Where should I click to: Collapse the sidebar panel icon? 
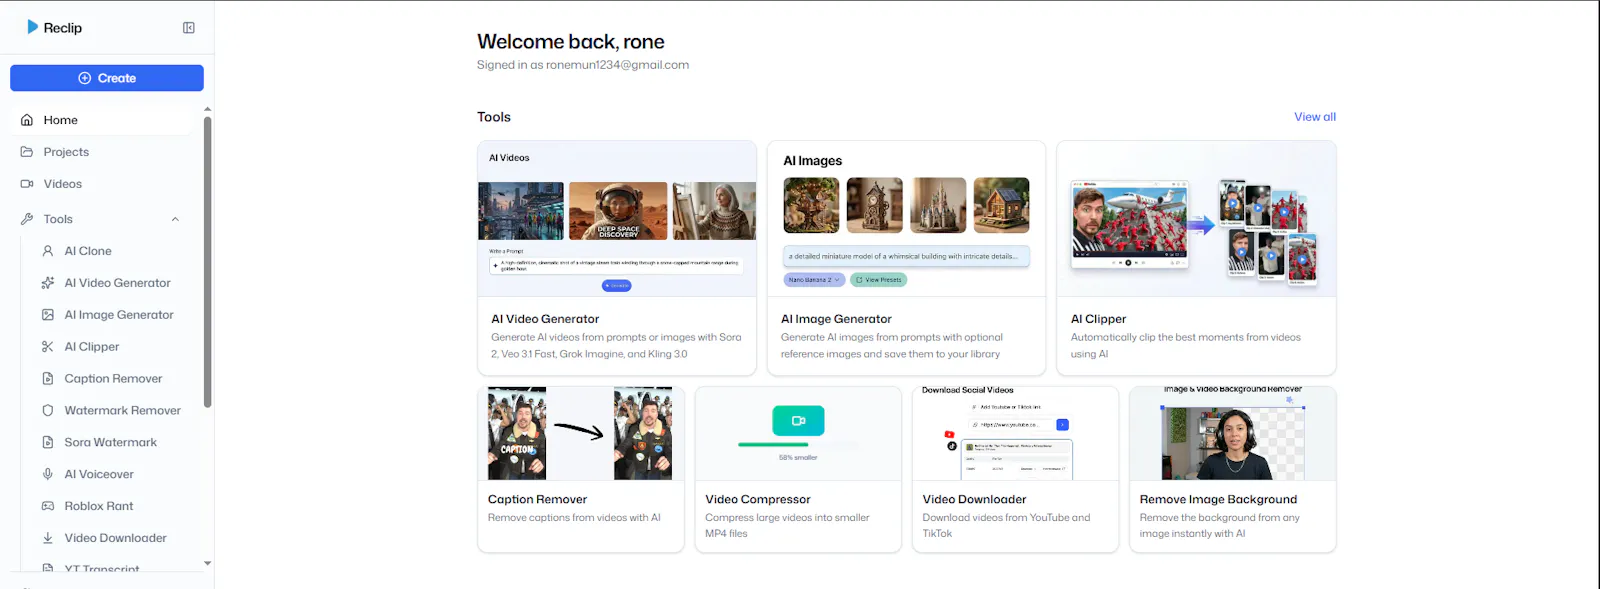pos(189,28)
